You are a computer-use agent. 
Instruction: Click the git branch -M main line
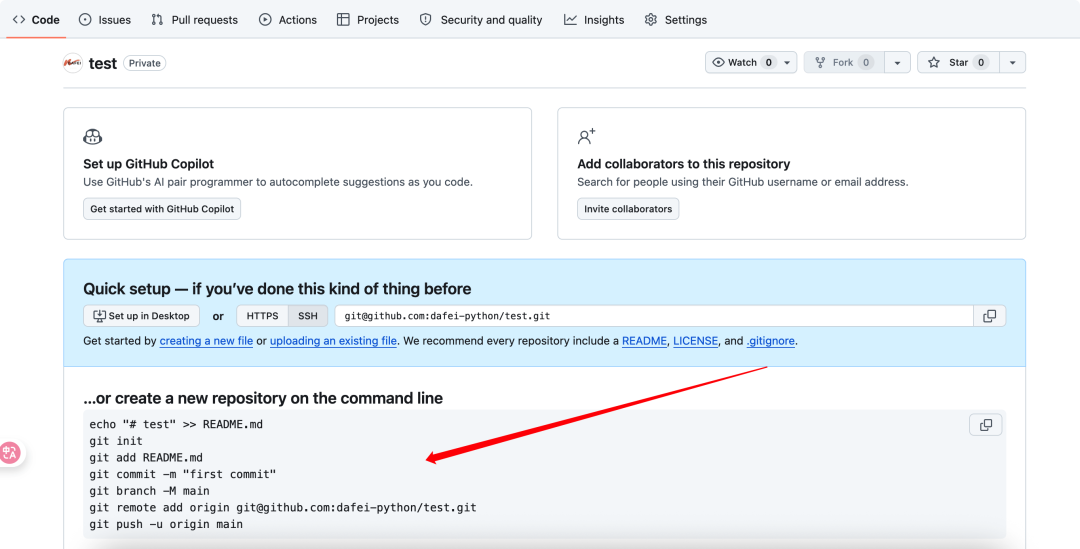149,491
